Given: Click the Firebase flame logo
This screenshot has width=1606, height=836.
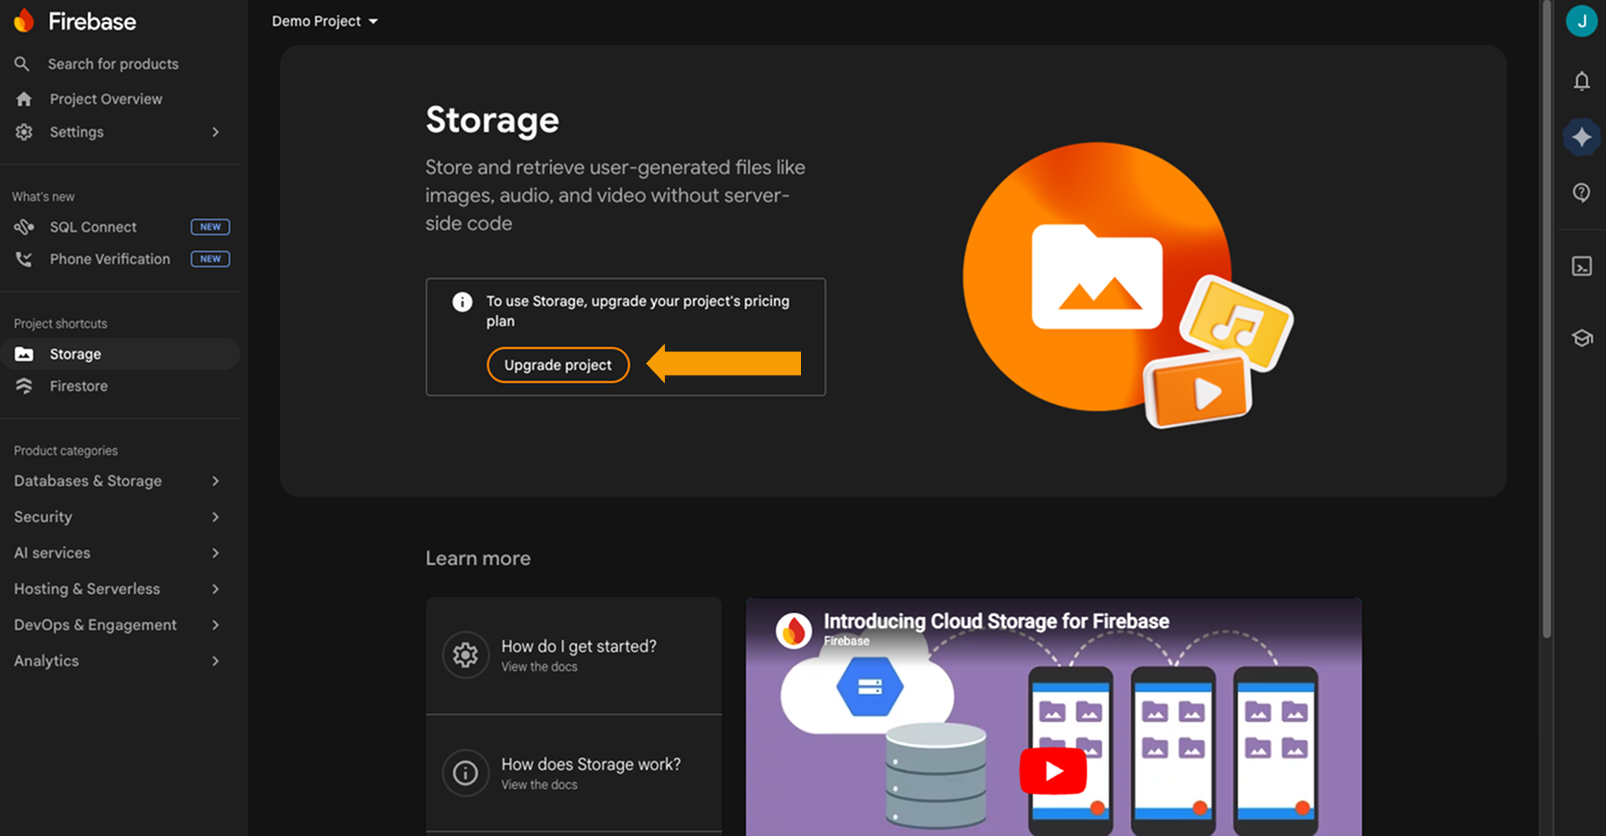Looking at the screenshot, I should (x=24, y=20).
